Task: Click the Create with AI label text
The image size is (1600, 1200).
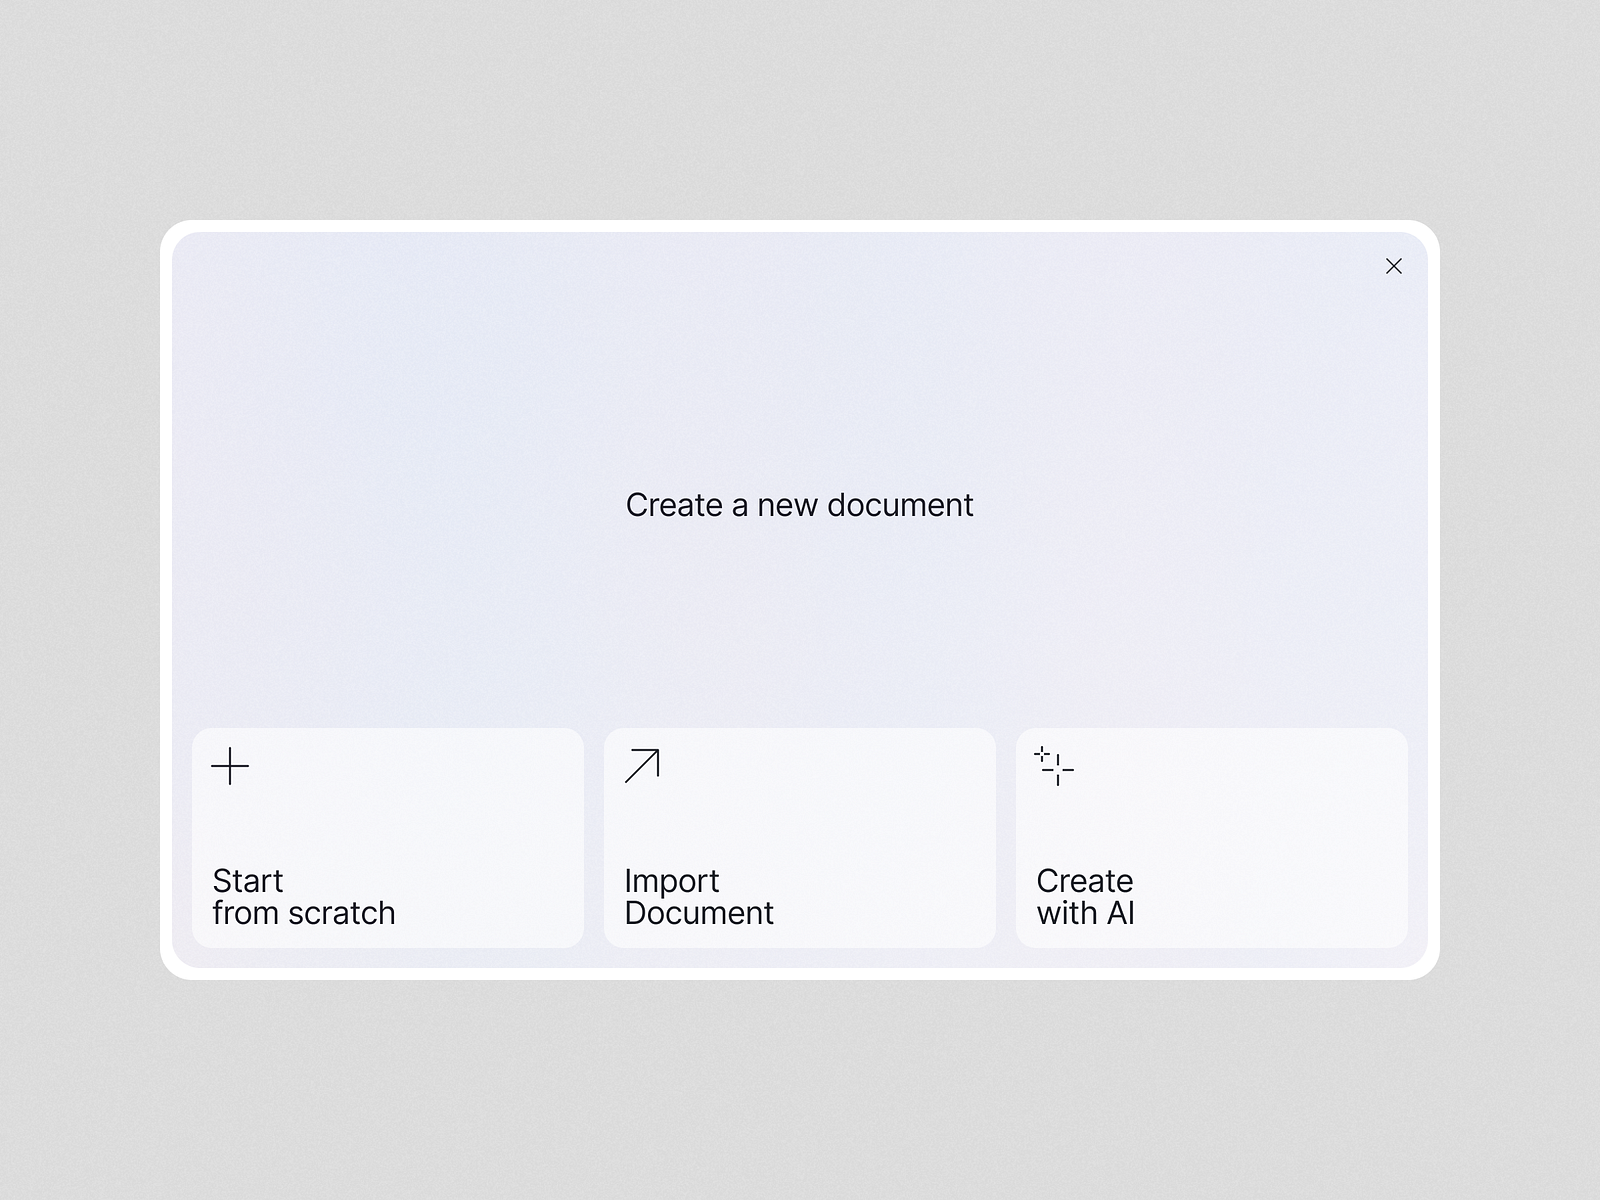Action: 1084,897
